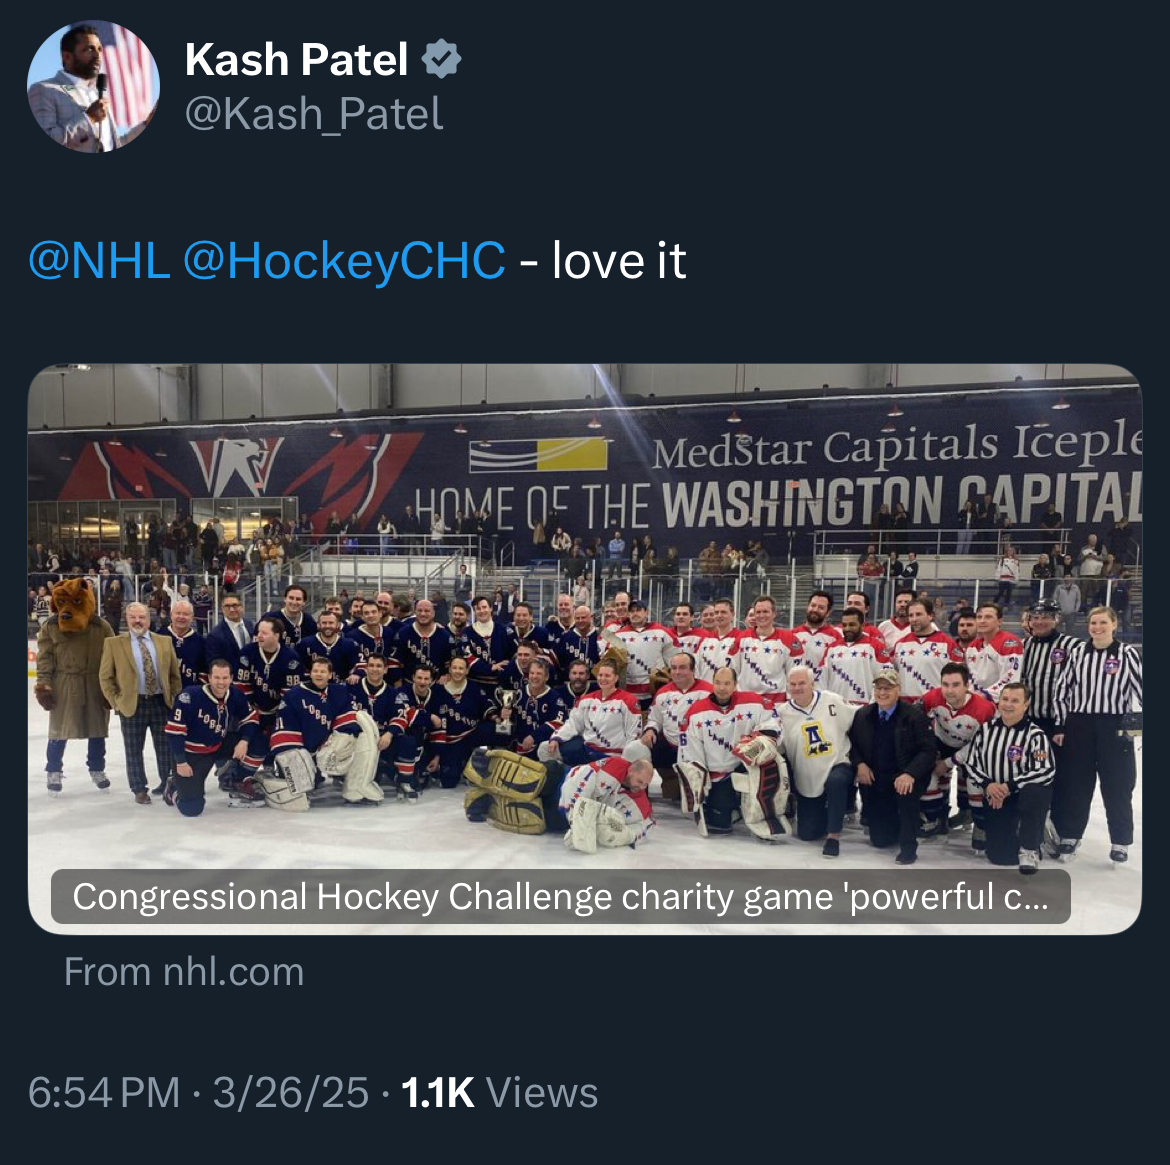Click the 'WASHINGTON CAPITALS' banner text
This screenshot has width=1170, height=1165.
901,499
